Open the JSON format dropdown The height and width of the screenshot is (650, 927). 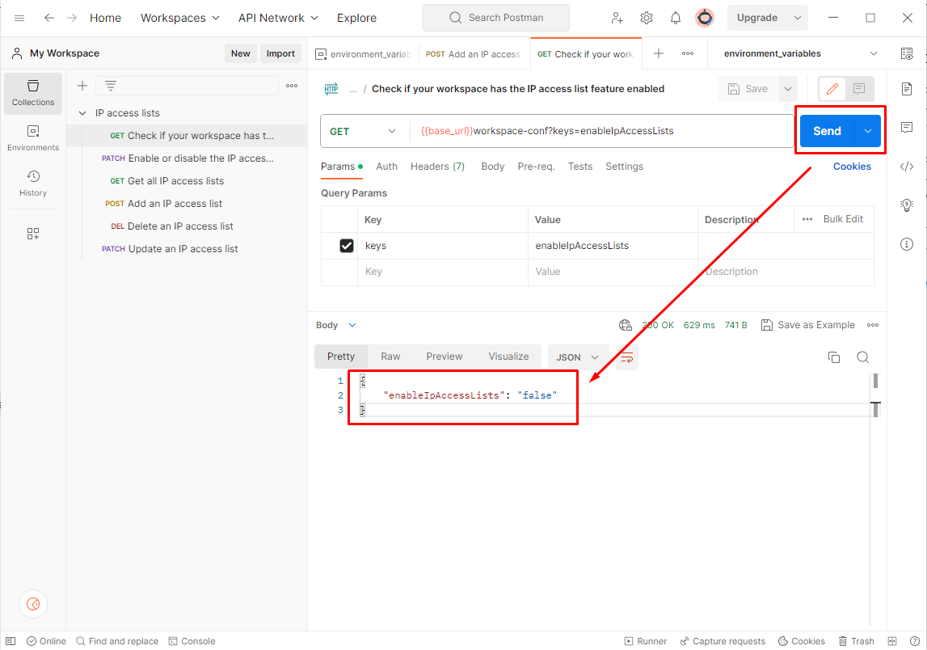pyautogui.click(x=578, y=357)
